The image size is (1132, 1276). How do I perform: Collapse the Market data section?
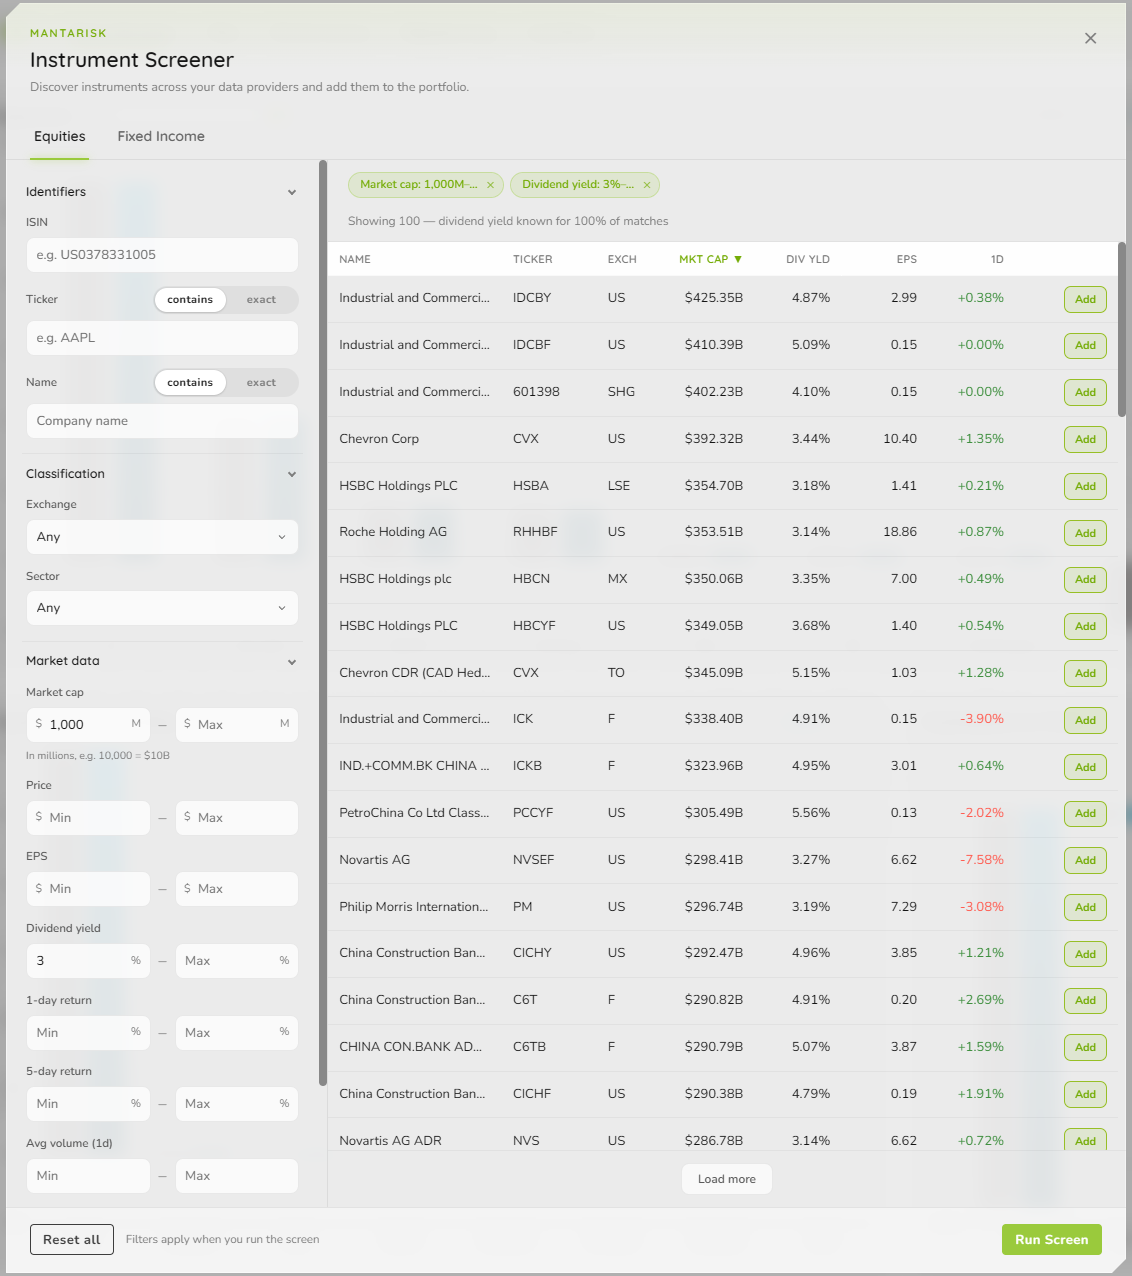point(292,661)
